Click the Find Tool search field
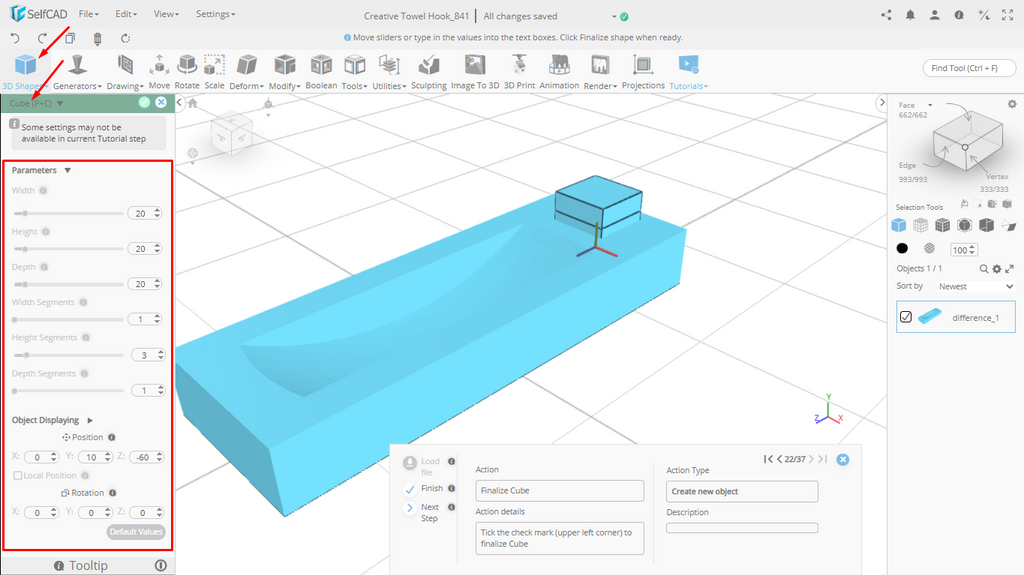Viewport: 1024px width, 575px height. point(969,68)
